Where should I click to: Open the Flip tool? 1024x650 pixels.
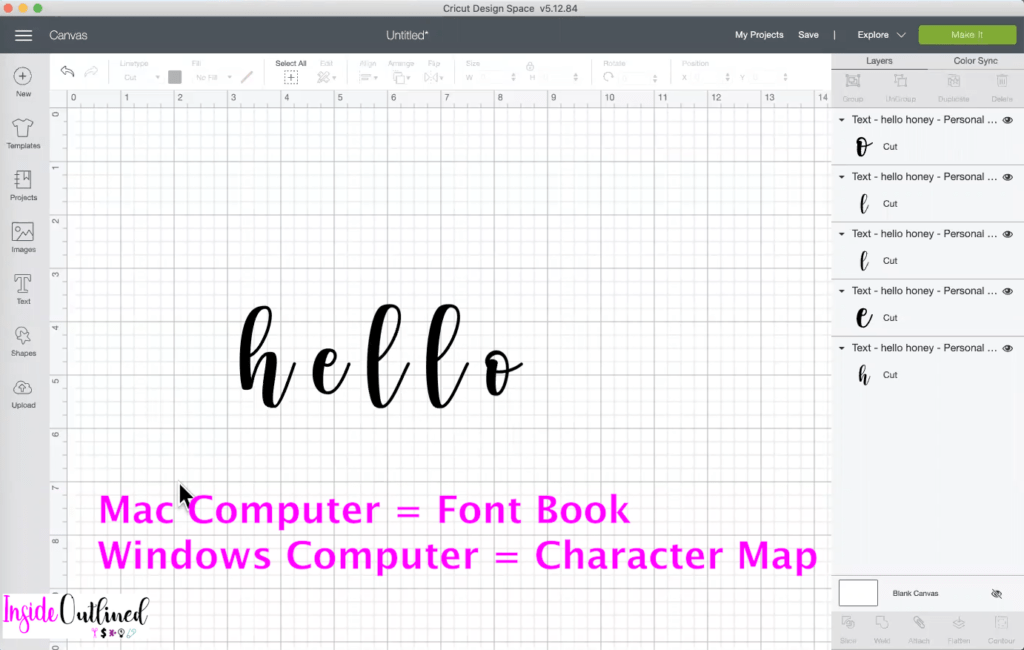[434, 77]
